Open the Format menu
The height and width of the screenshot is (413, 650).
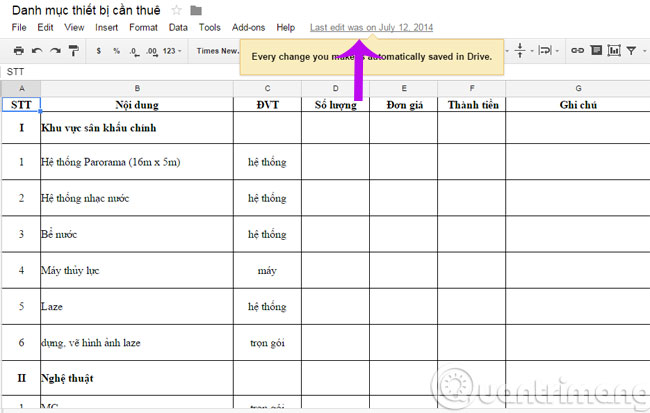[x=143, y=27]
